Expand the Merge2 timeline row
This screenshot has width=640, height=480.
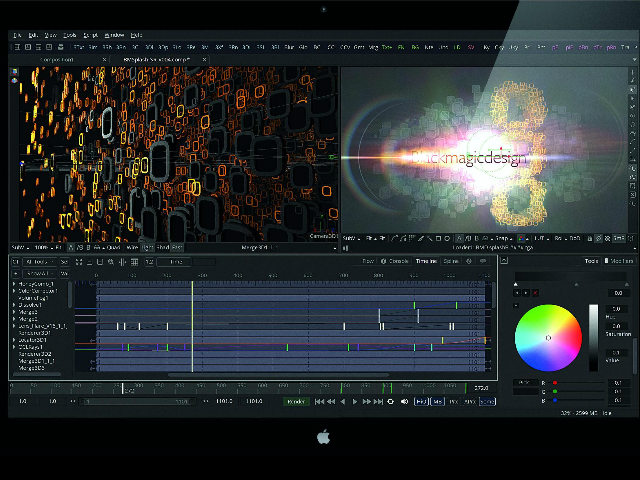point(14,319)
